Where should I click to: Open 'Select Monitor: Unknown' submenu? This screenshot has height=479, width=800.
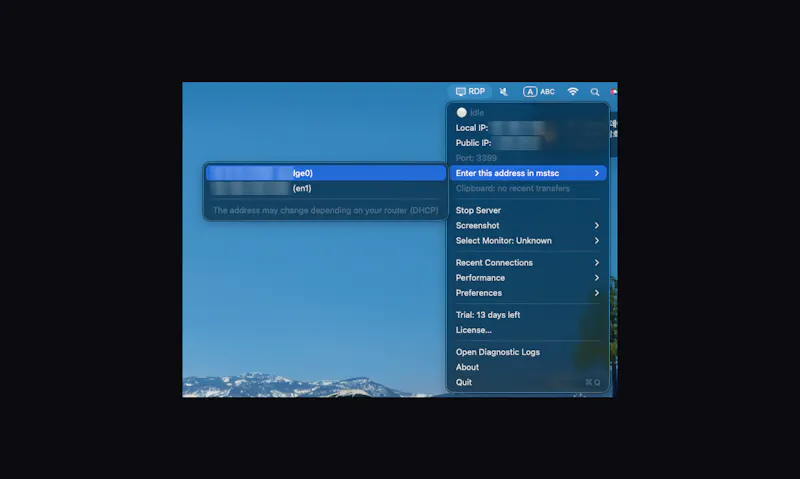[528, 241]
